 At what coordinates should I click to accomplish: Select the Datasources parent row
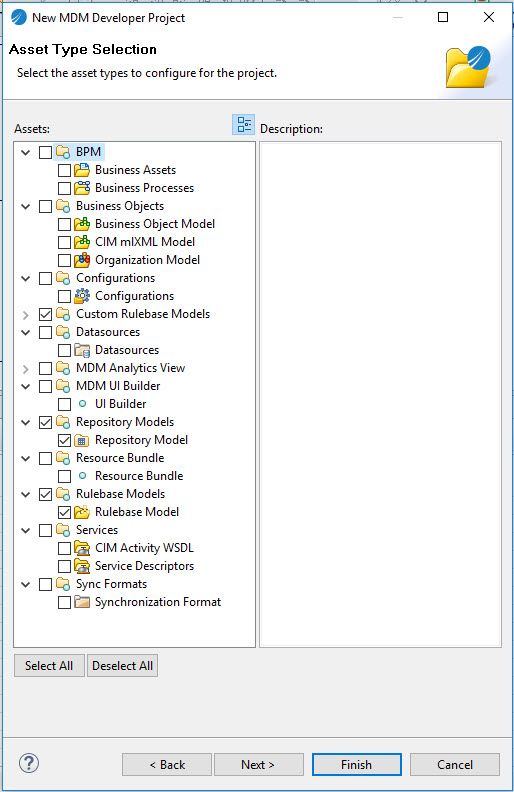[108, 332]
